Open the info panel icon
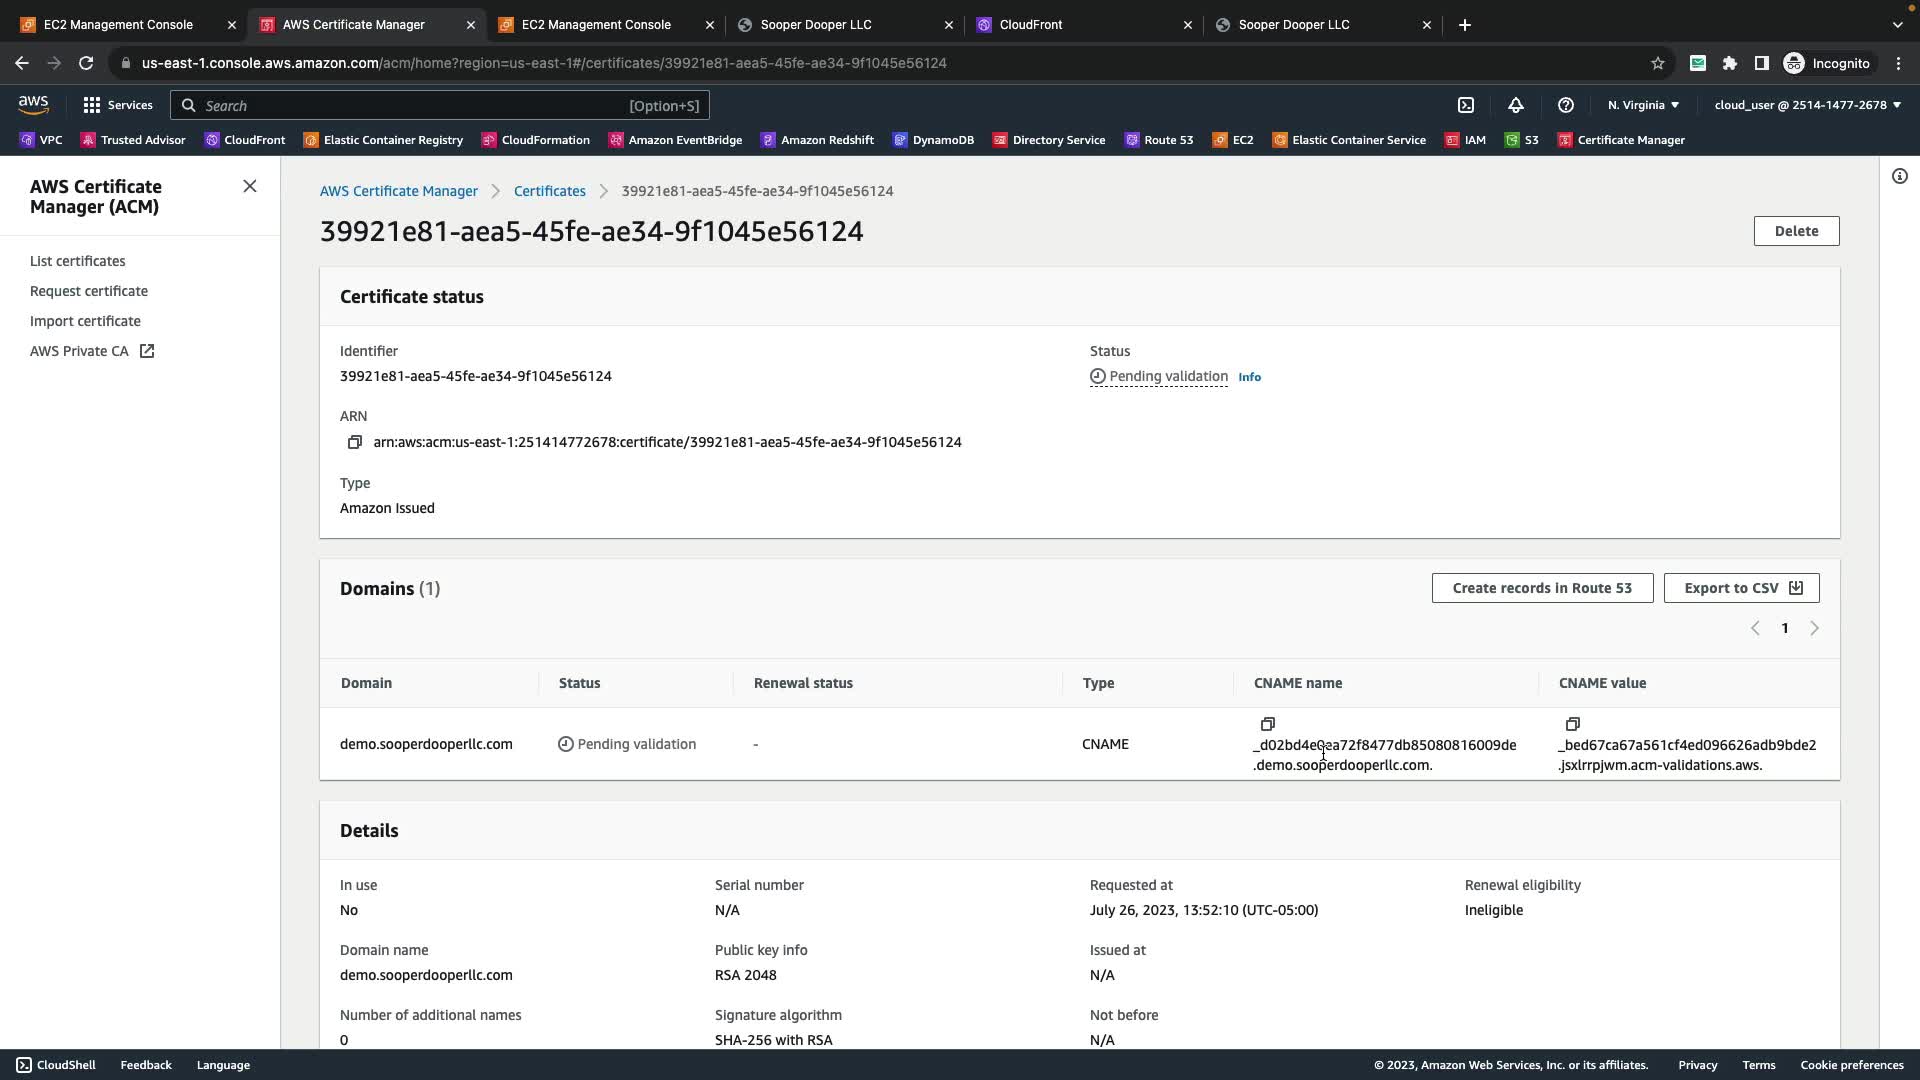 pos(1899,177)
